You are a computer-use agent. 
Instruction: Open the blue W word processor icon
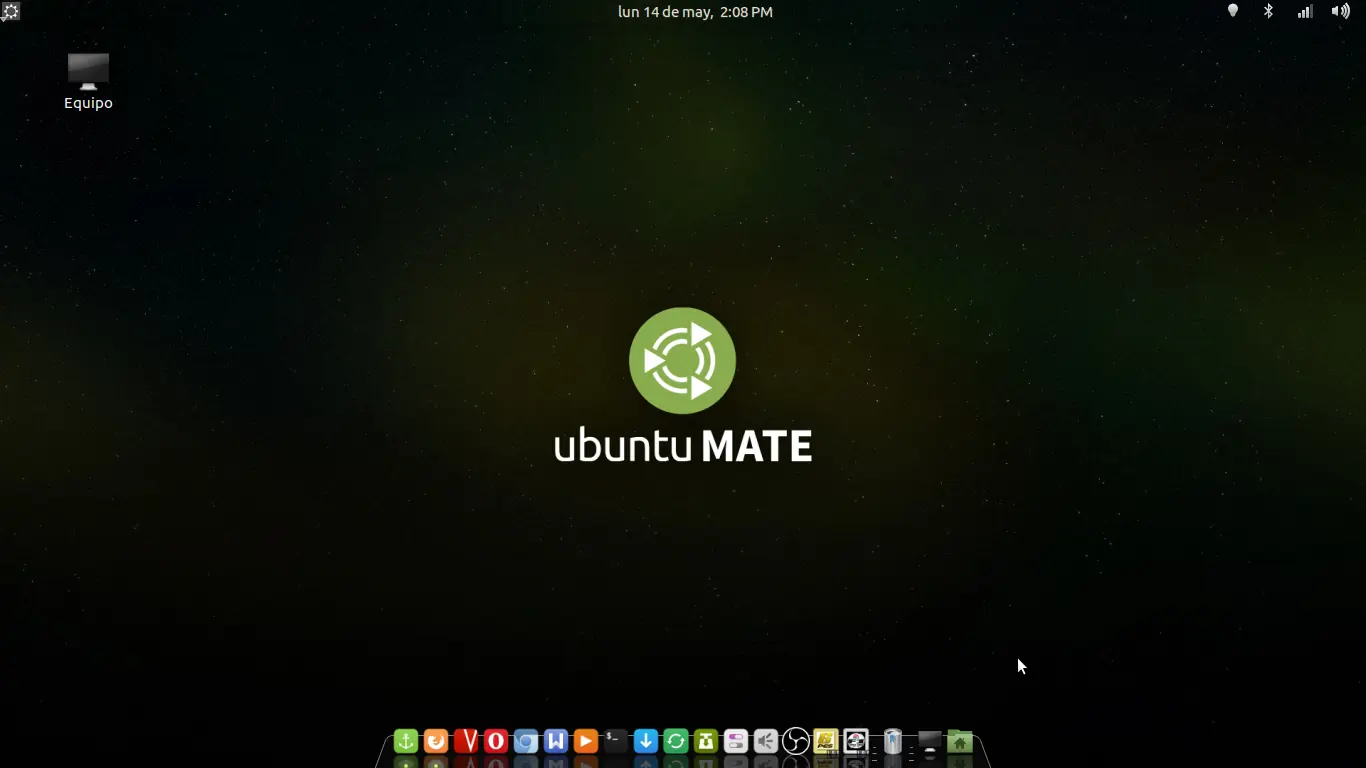click(555, 741)
